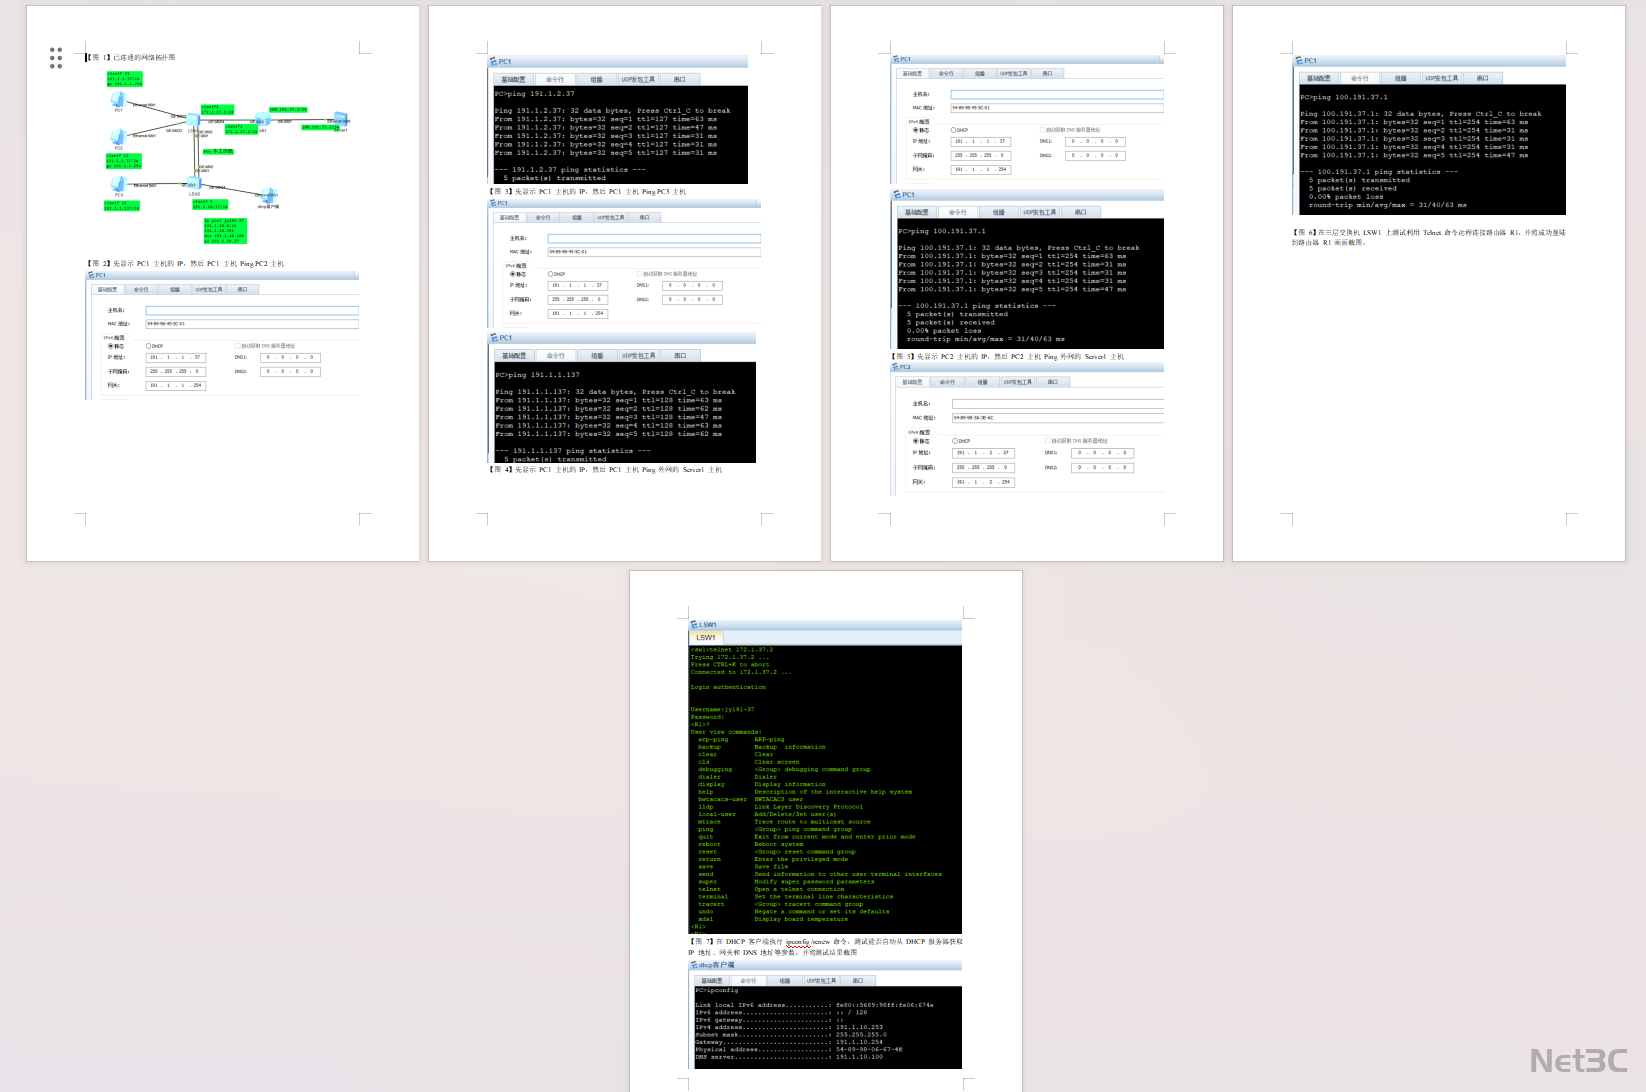The height and width of the screenshot is (1092, 1646).
Task: Switch to the LSW1 tab on page five
Action: pos(706,637)
